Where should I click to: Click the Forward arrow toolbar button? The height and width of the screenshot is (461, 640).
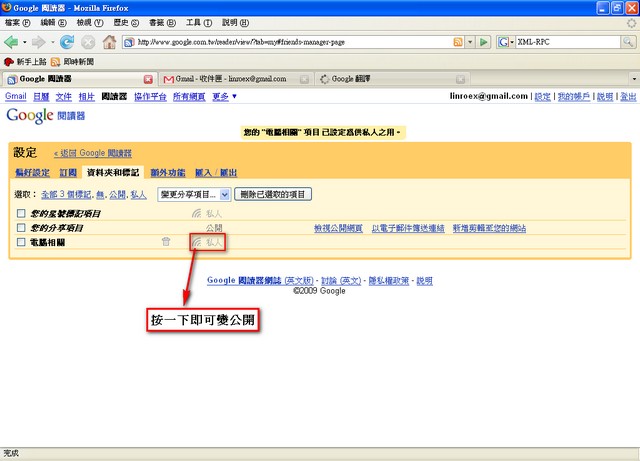[x=38, y=42]
